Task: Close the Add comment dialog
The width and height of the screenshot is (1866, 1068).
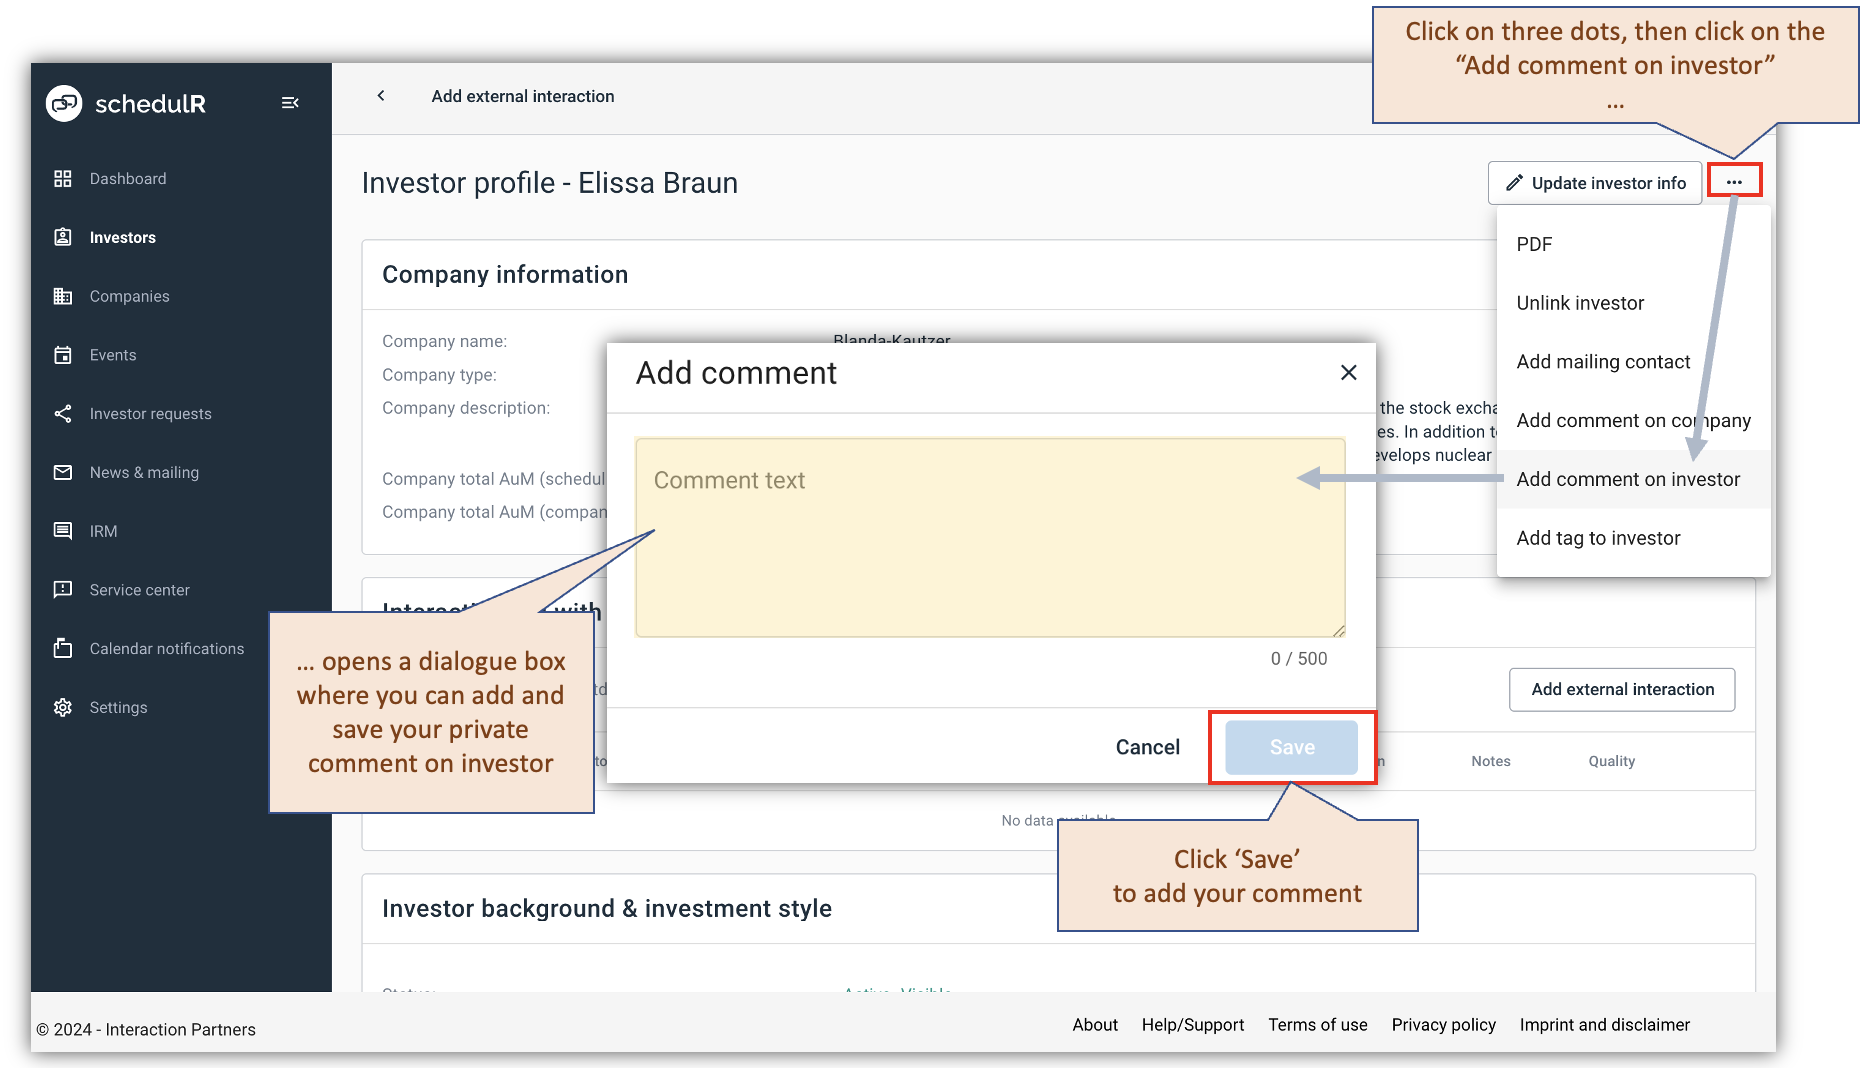Action: coord(1348,372)
